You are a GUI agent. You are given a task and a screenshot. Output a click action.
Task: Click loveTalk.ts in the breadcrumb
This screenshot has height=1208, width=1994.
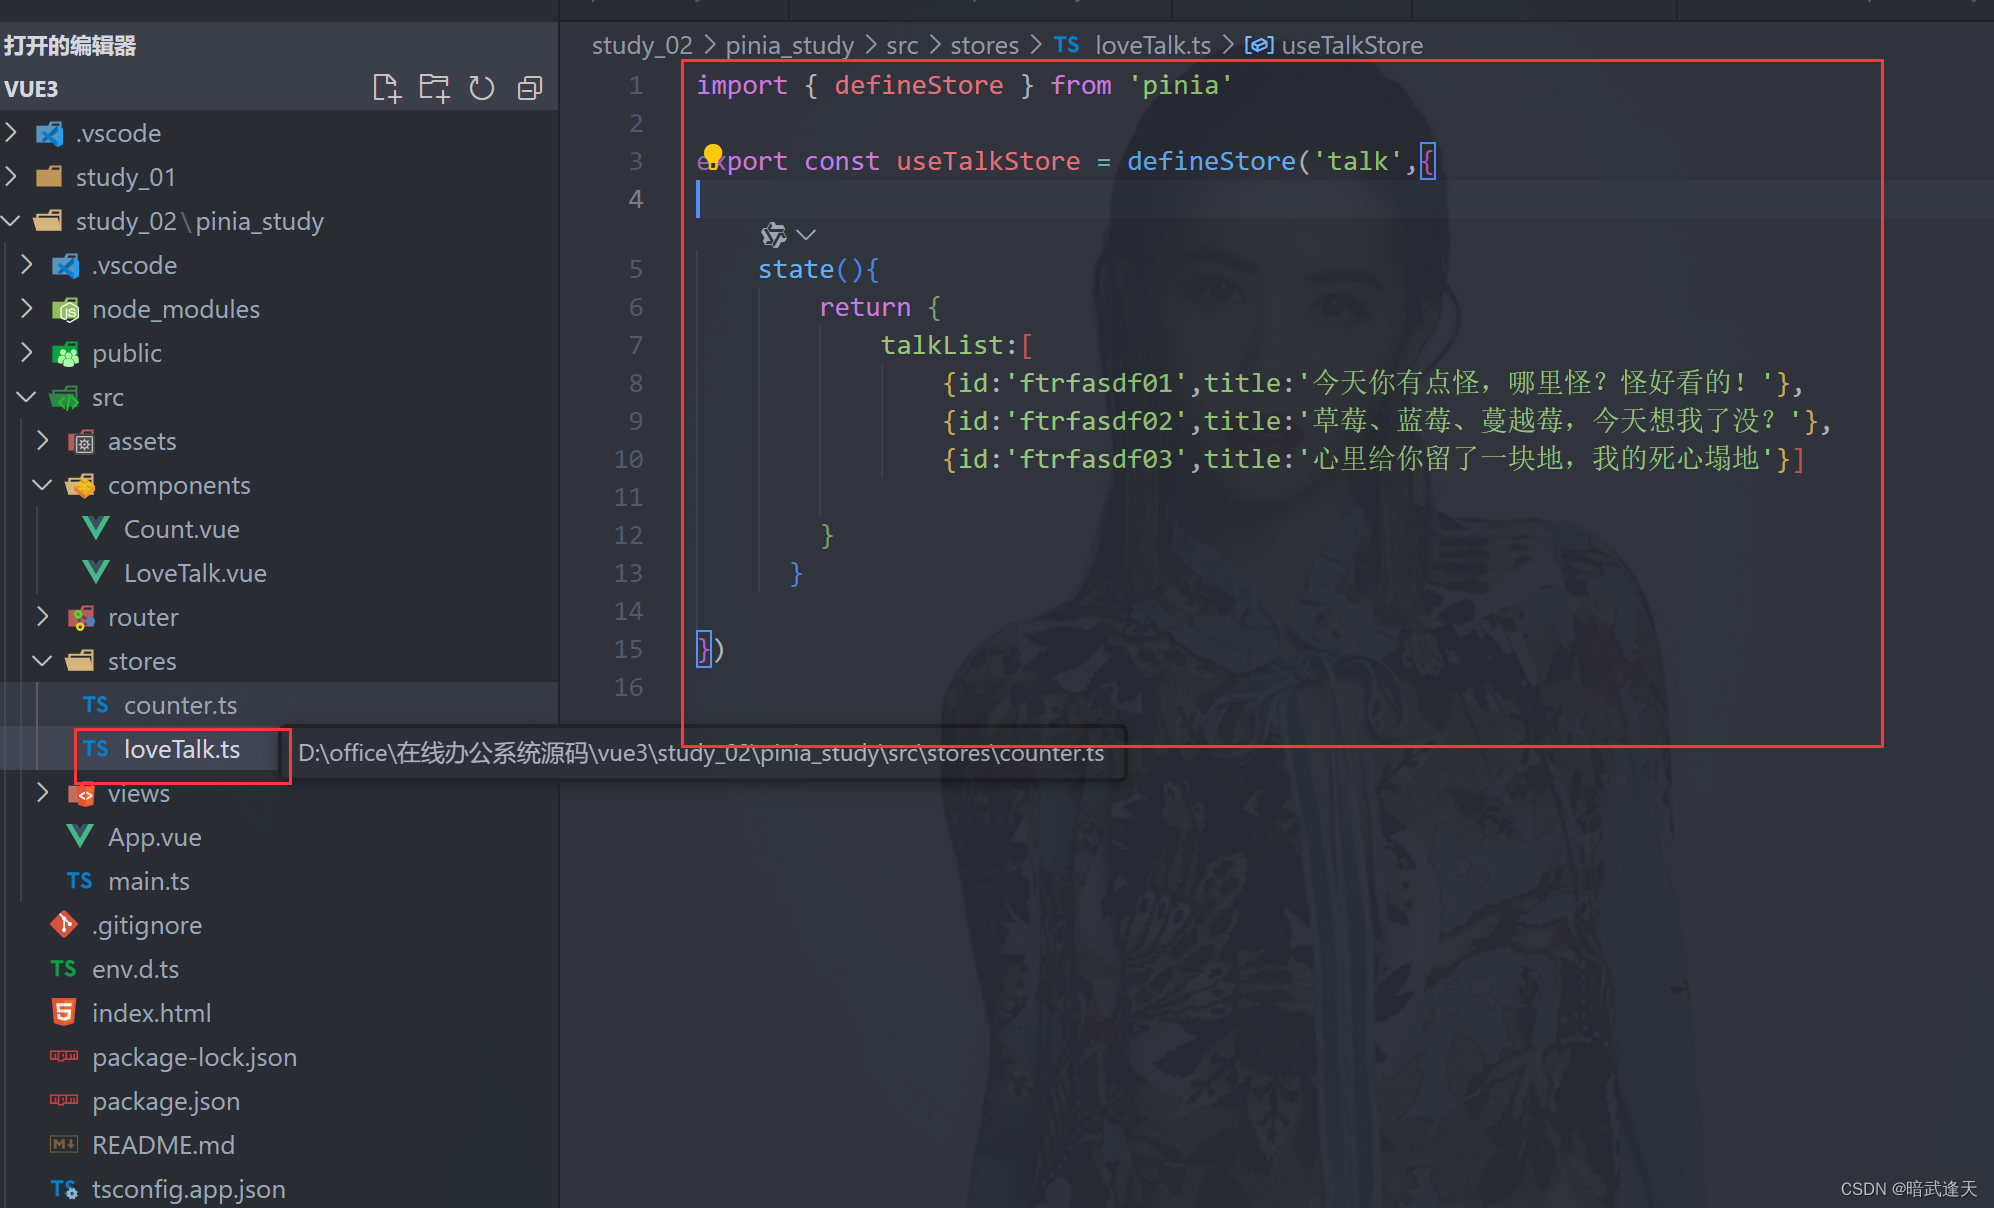pyautogui.click(x=1153, y=45)
